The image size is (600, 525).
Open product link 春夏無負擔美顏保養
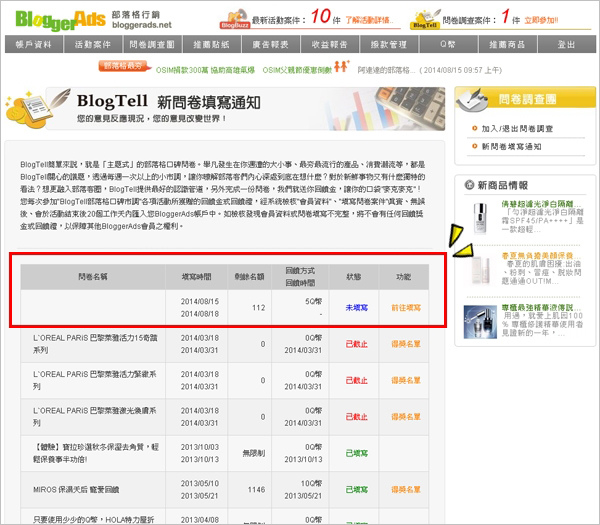(541, 256)
